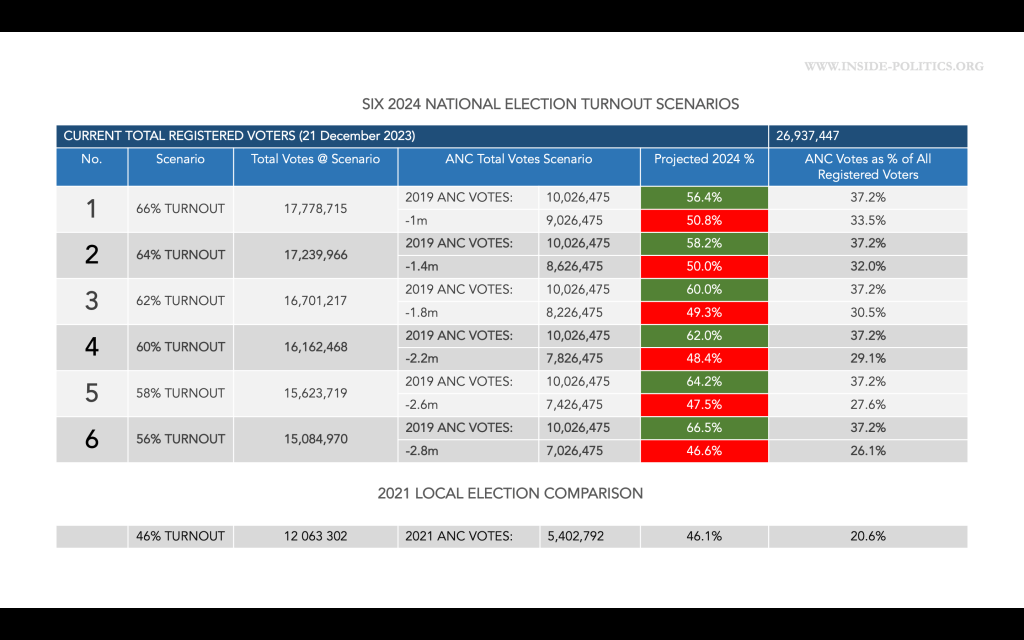Viewport: 1024px width, 640px height.
Task: Select scenario number 6 in the No. column
Action: (92, 439)
